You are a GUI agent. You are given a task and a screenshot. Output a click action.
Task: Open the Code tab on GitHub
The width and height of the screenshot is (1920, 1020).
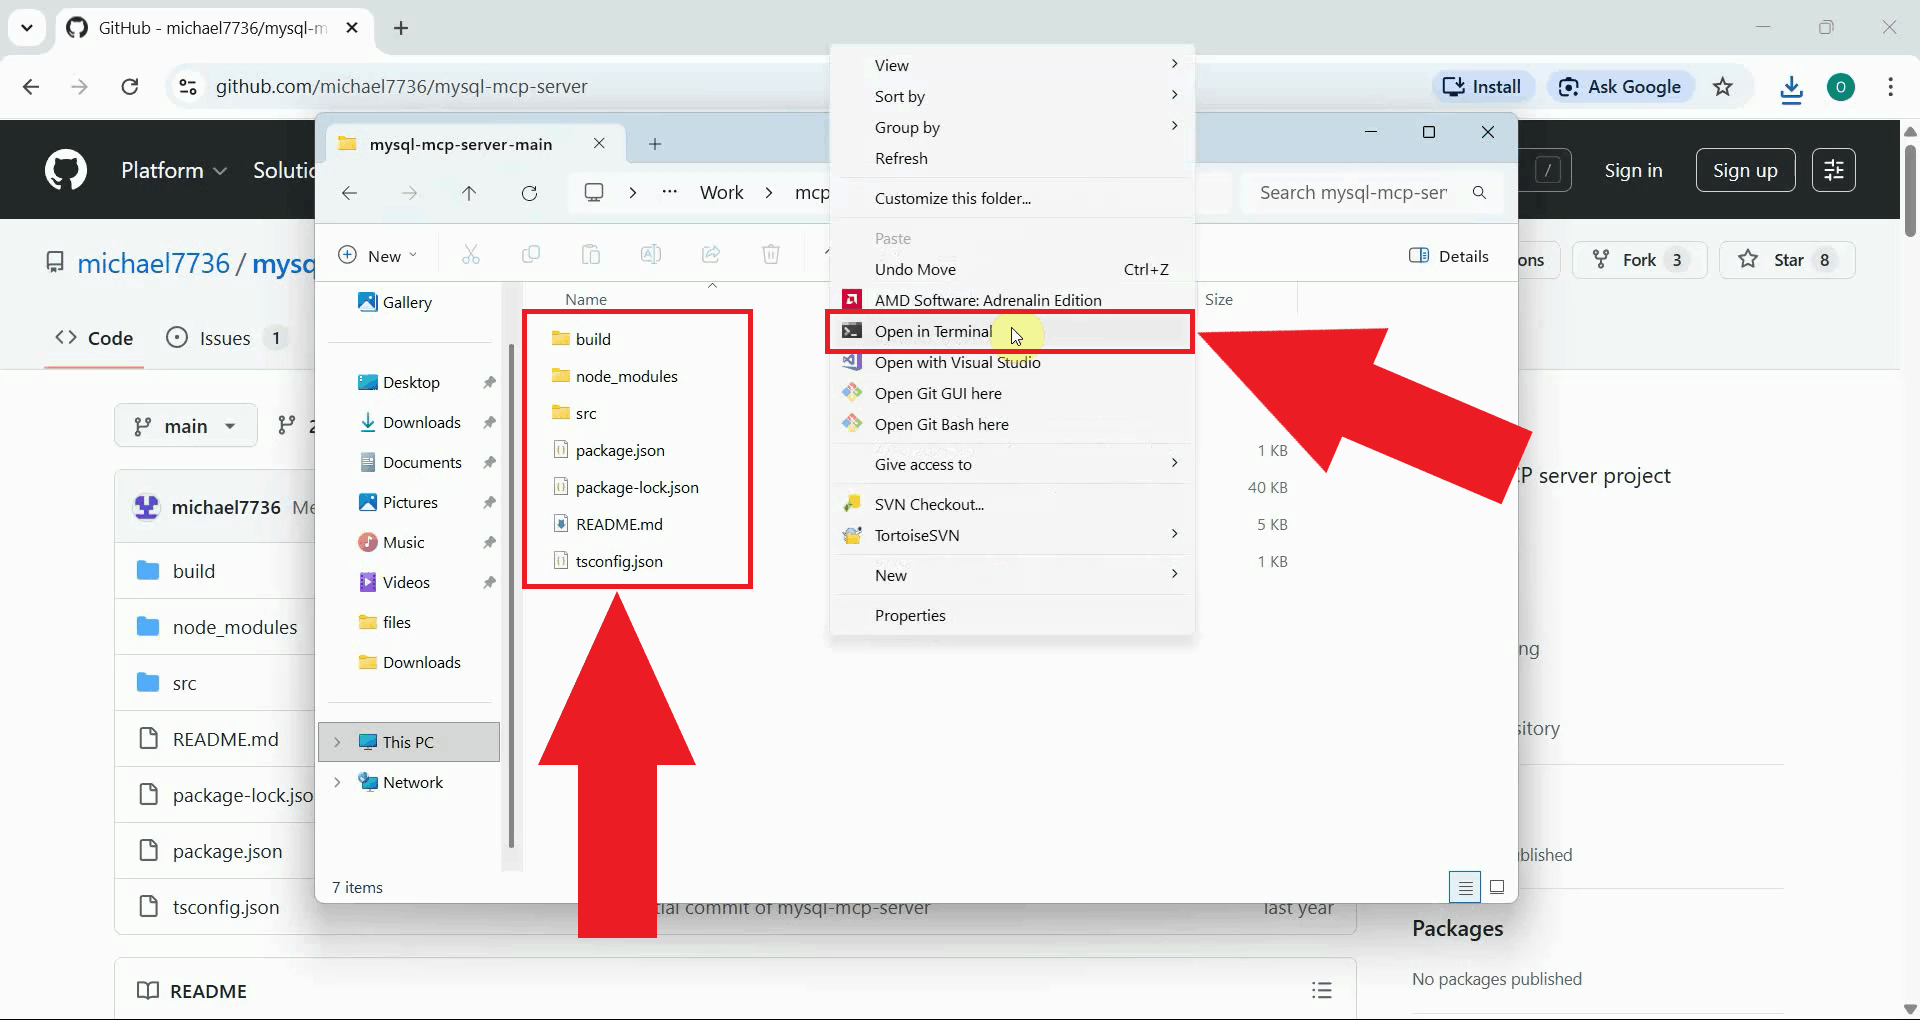pyautogui.click(x=94, y=338)
